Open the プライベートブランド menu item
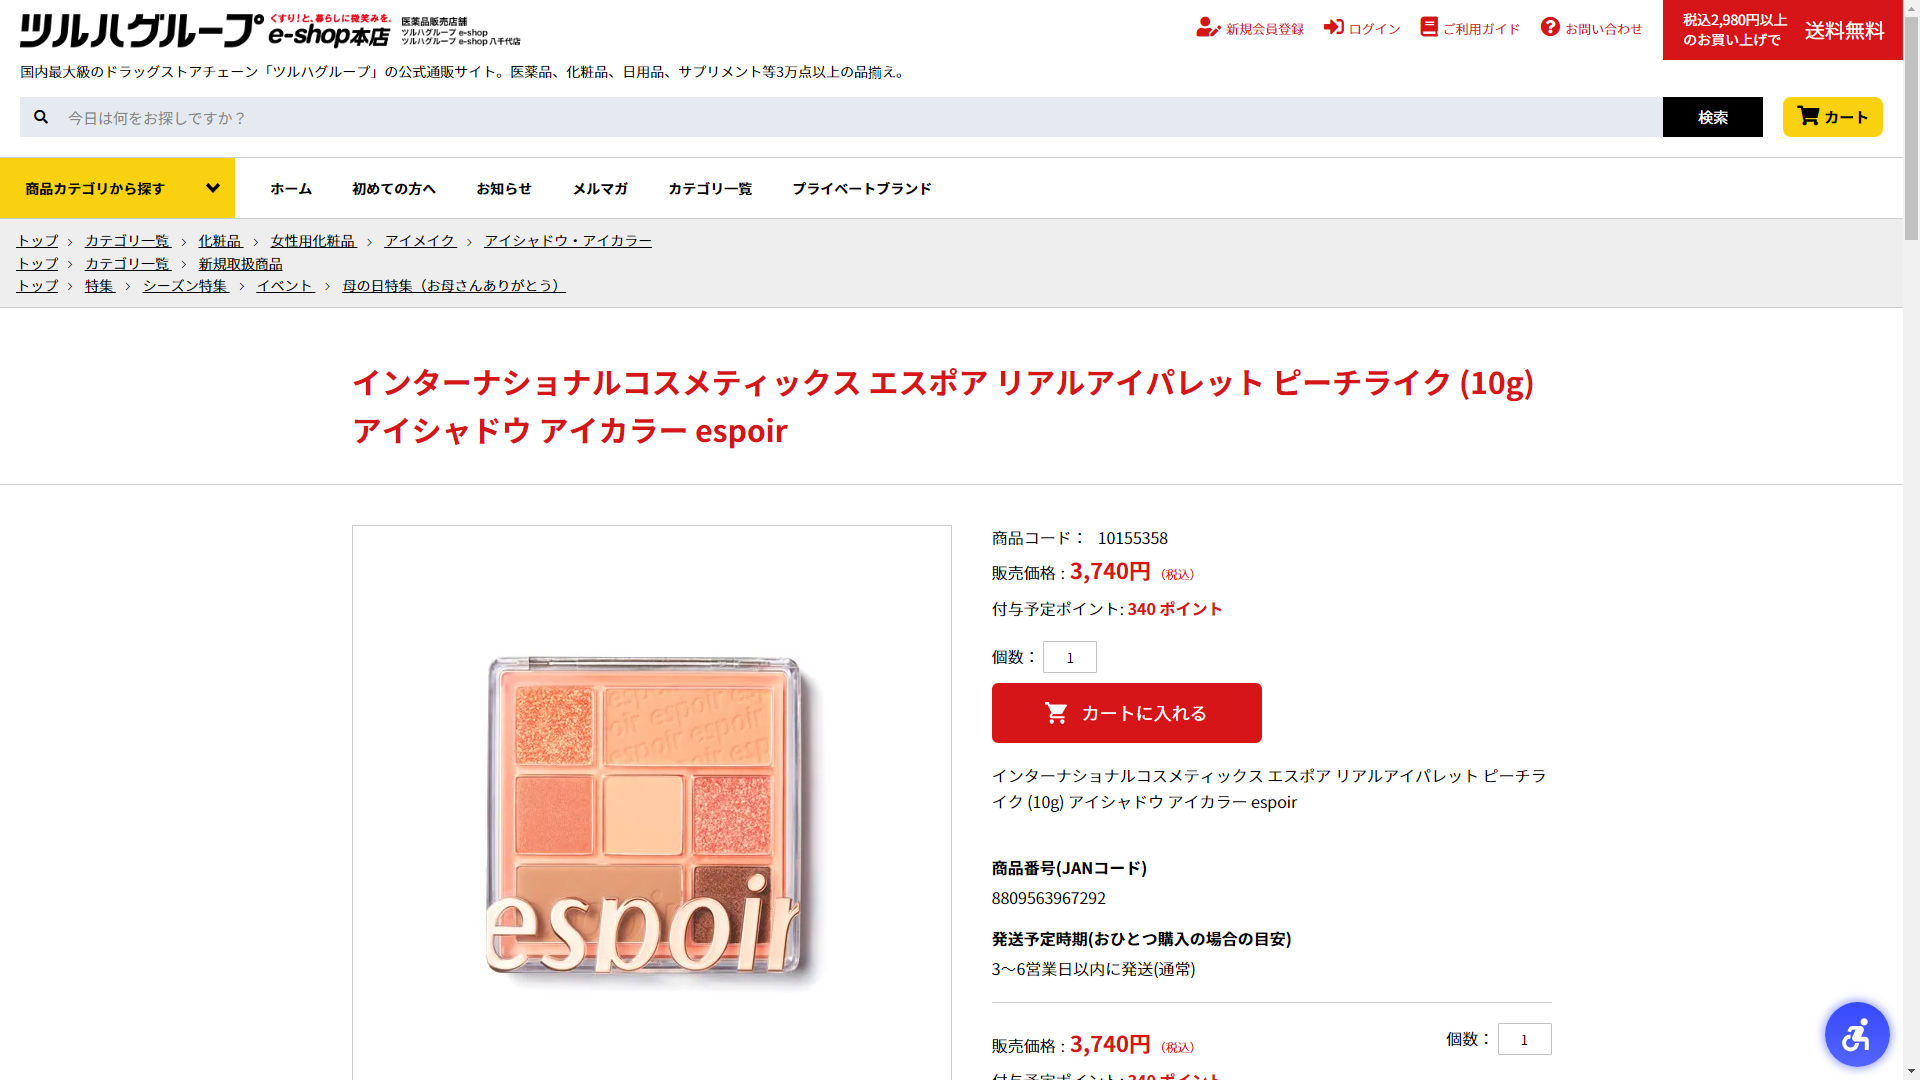Viewport: 1920px width, 1080px height. pyautogui.click(x=862, y=189)
